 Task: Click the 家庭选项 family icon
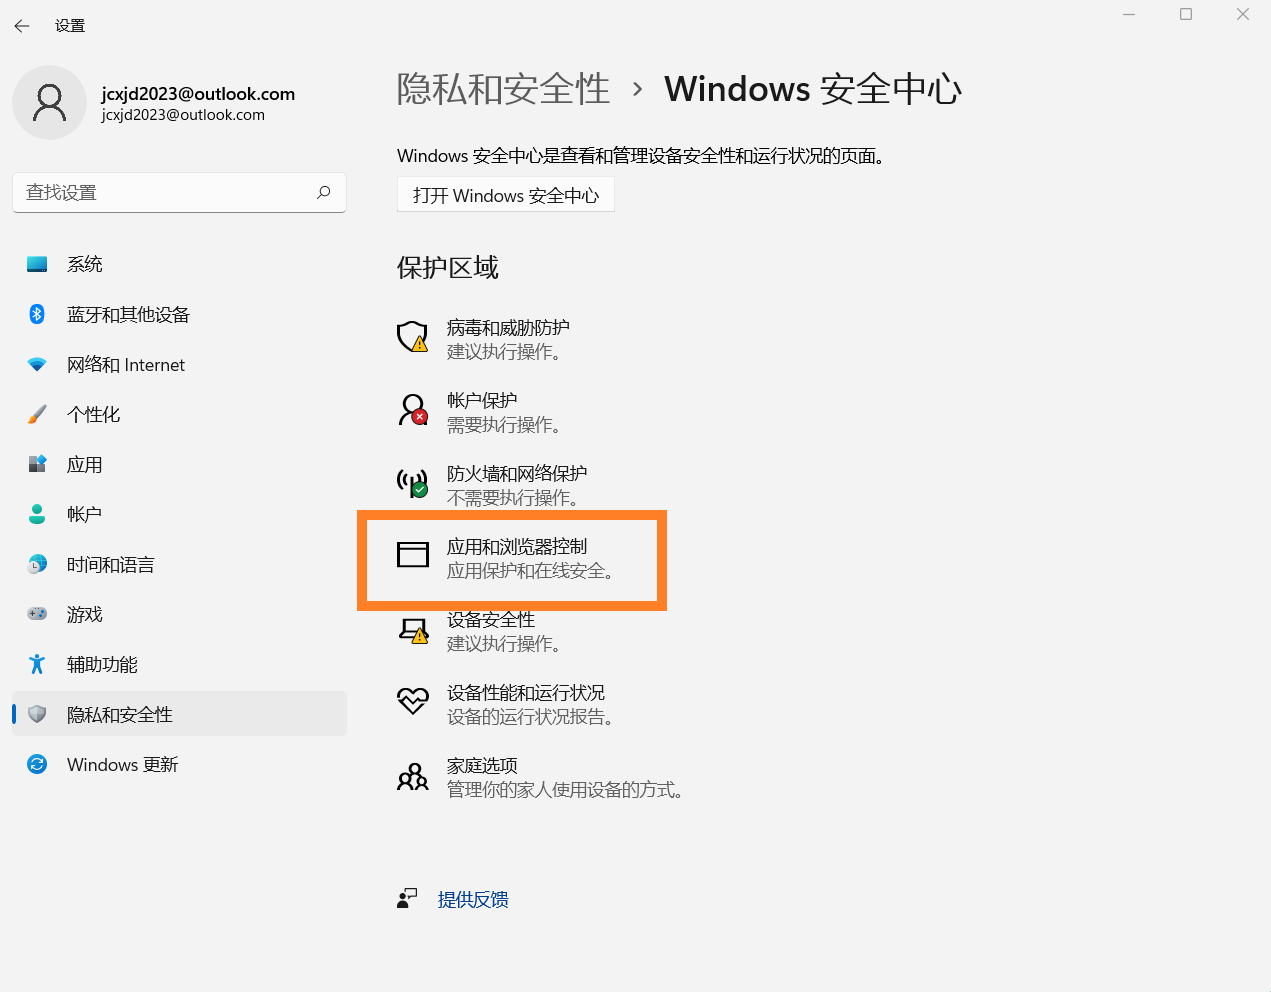point(413,776)
